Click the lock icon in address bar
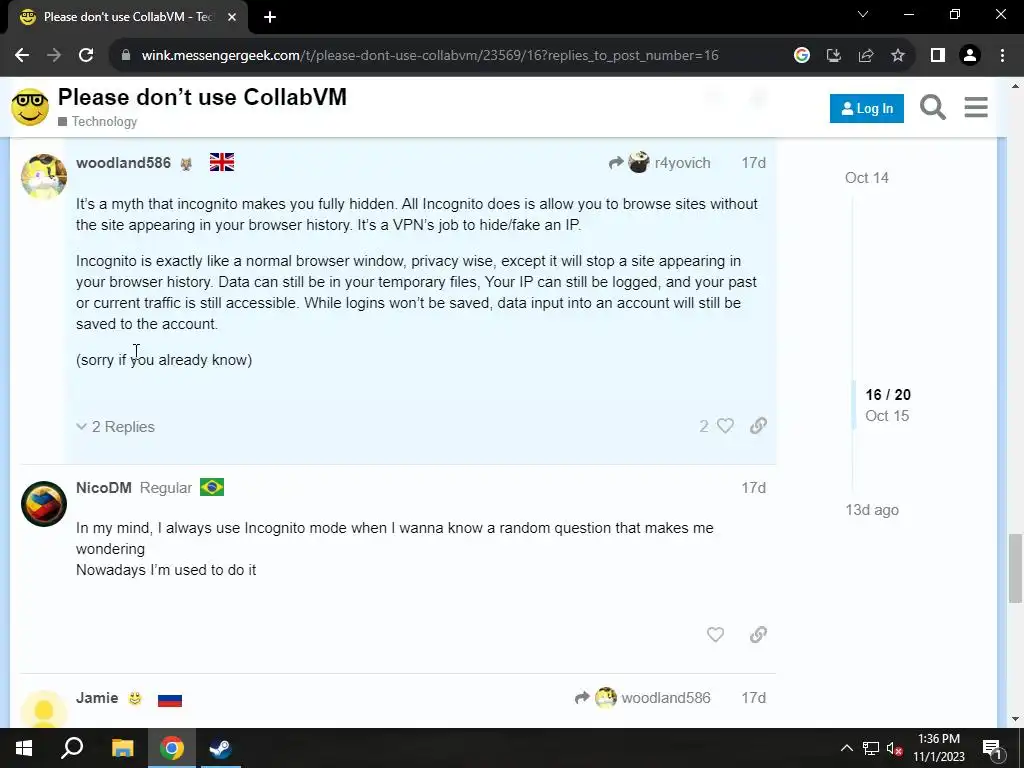This screenshot has width=1024, height=768. point(126,56)
